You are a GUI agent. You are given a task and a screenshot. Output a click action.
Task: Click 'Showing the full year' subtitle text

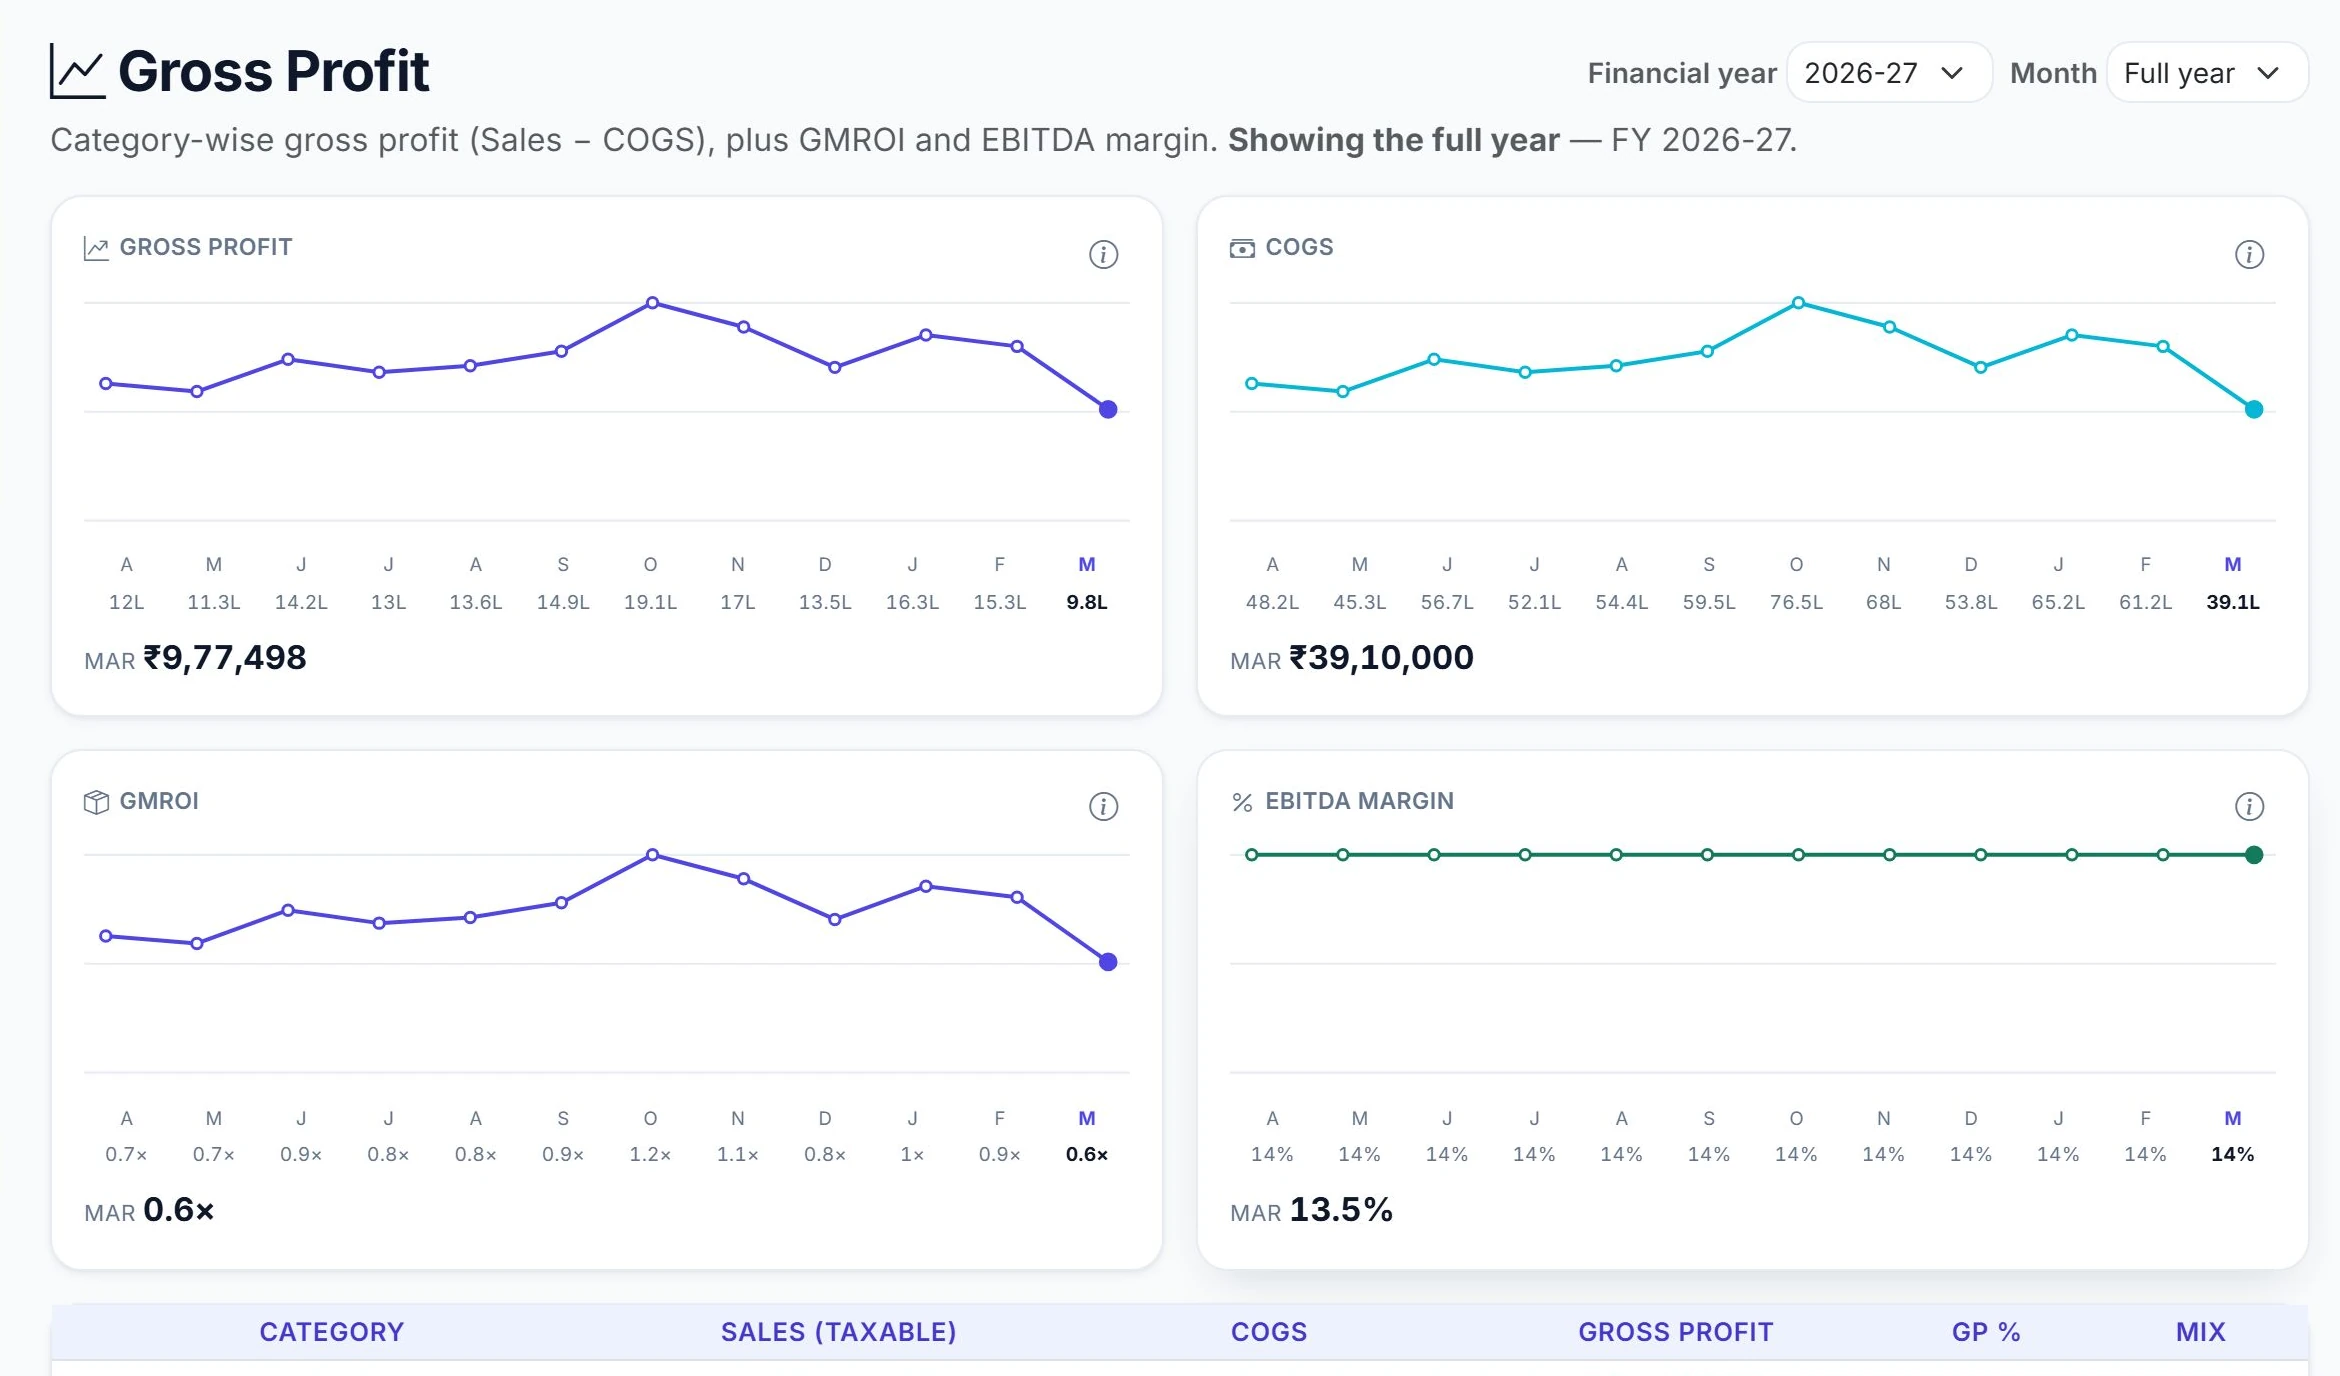(x=1393, y=140)
